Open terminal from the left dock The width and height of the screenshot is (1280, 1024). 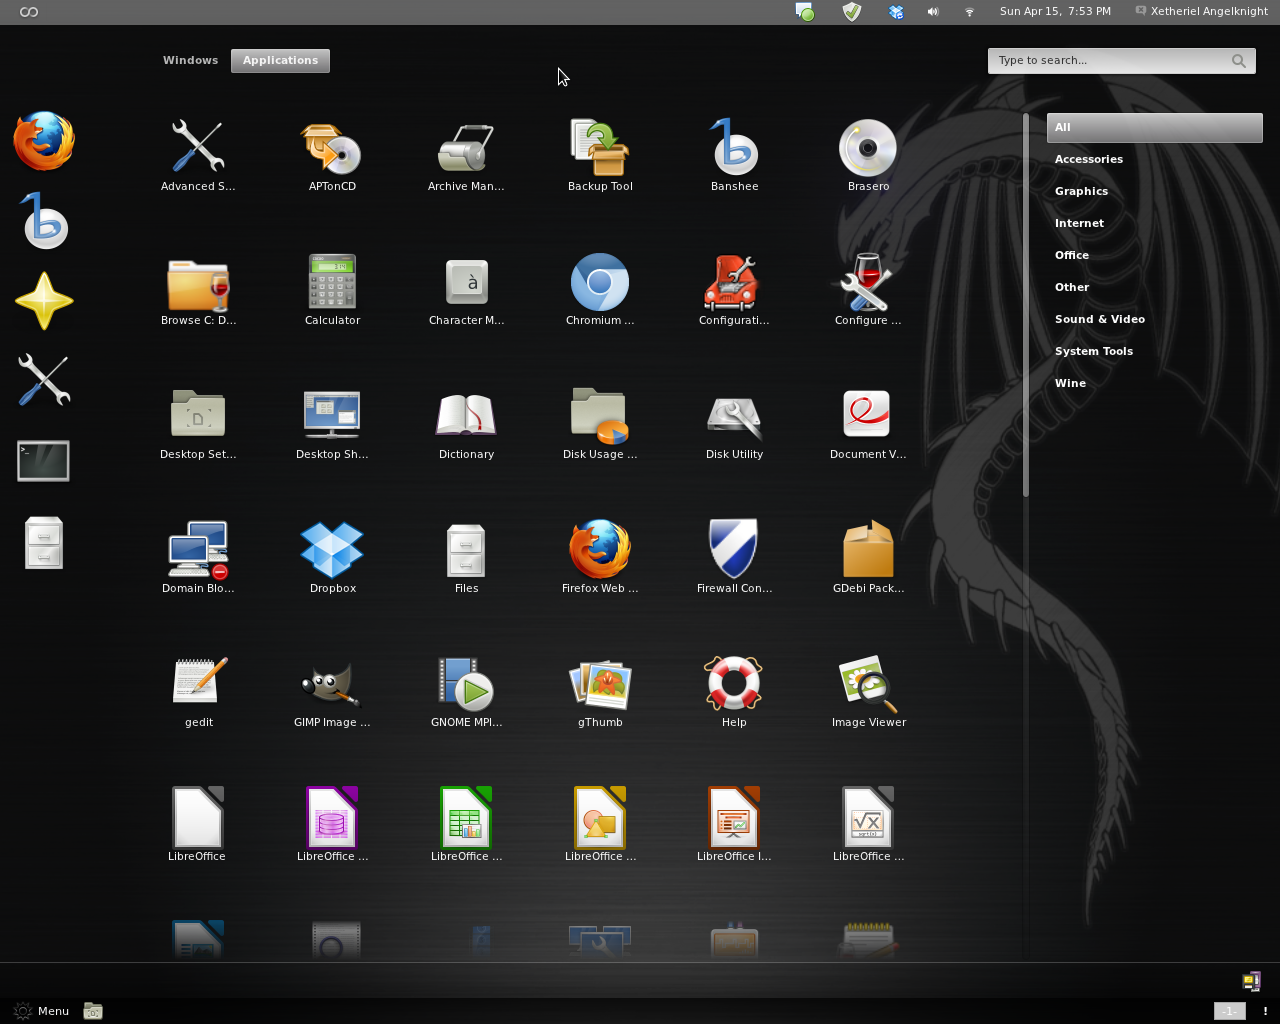point(44,461)
